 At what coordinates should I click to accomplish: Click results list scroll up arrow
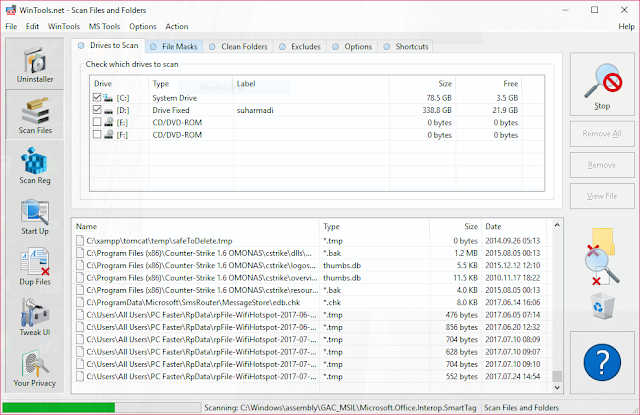(557, 225)
